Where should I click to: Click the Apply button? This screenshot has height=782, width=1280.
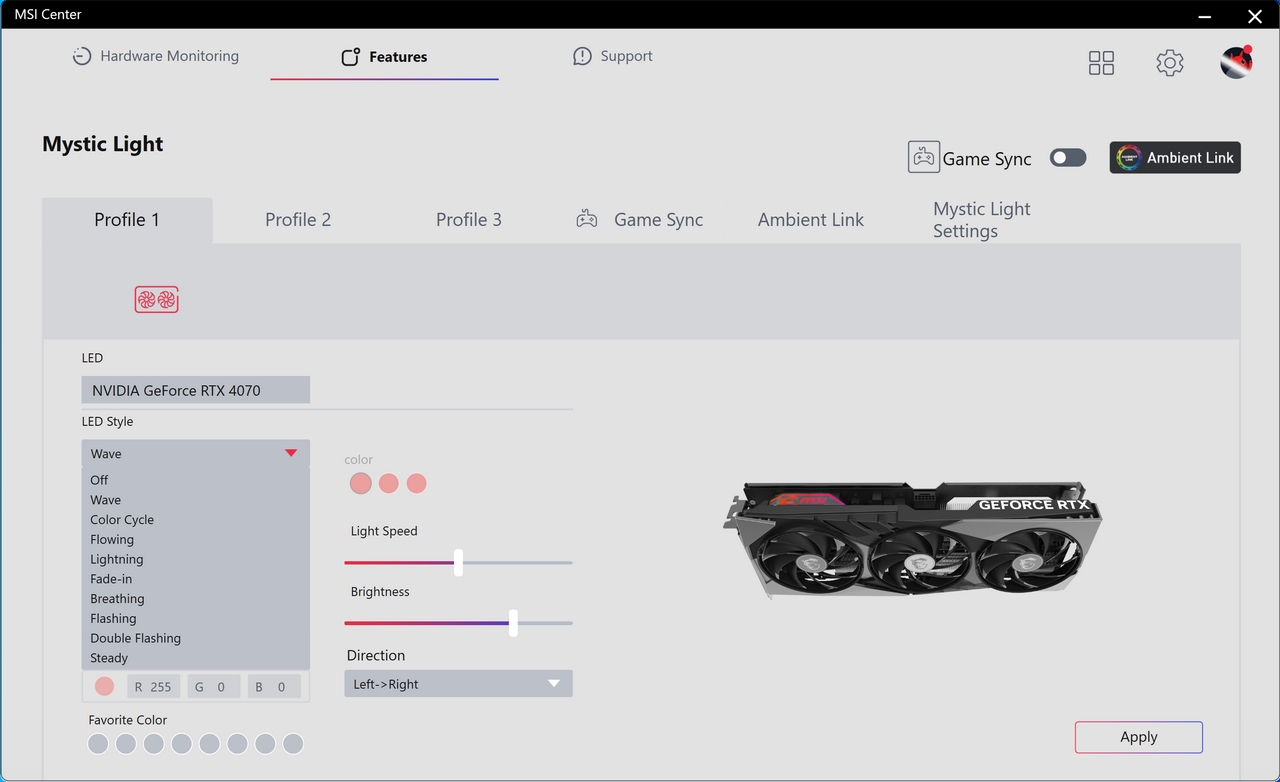click(x=1139, y=737)
